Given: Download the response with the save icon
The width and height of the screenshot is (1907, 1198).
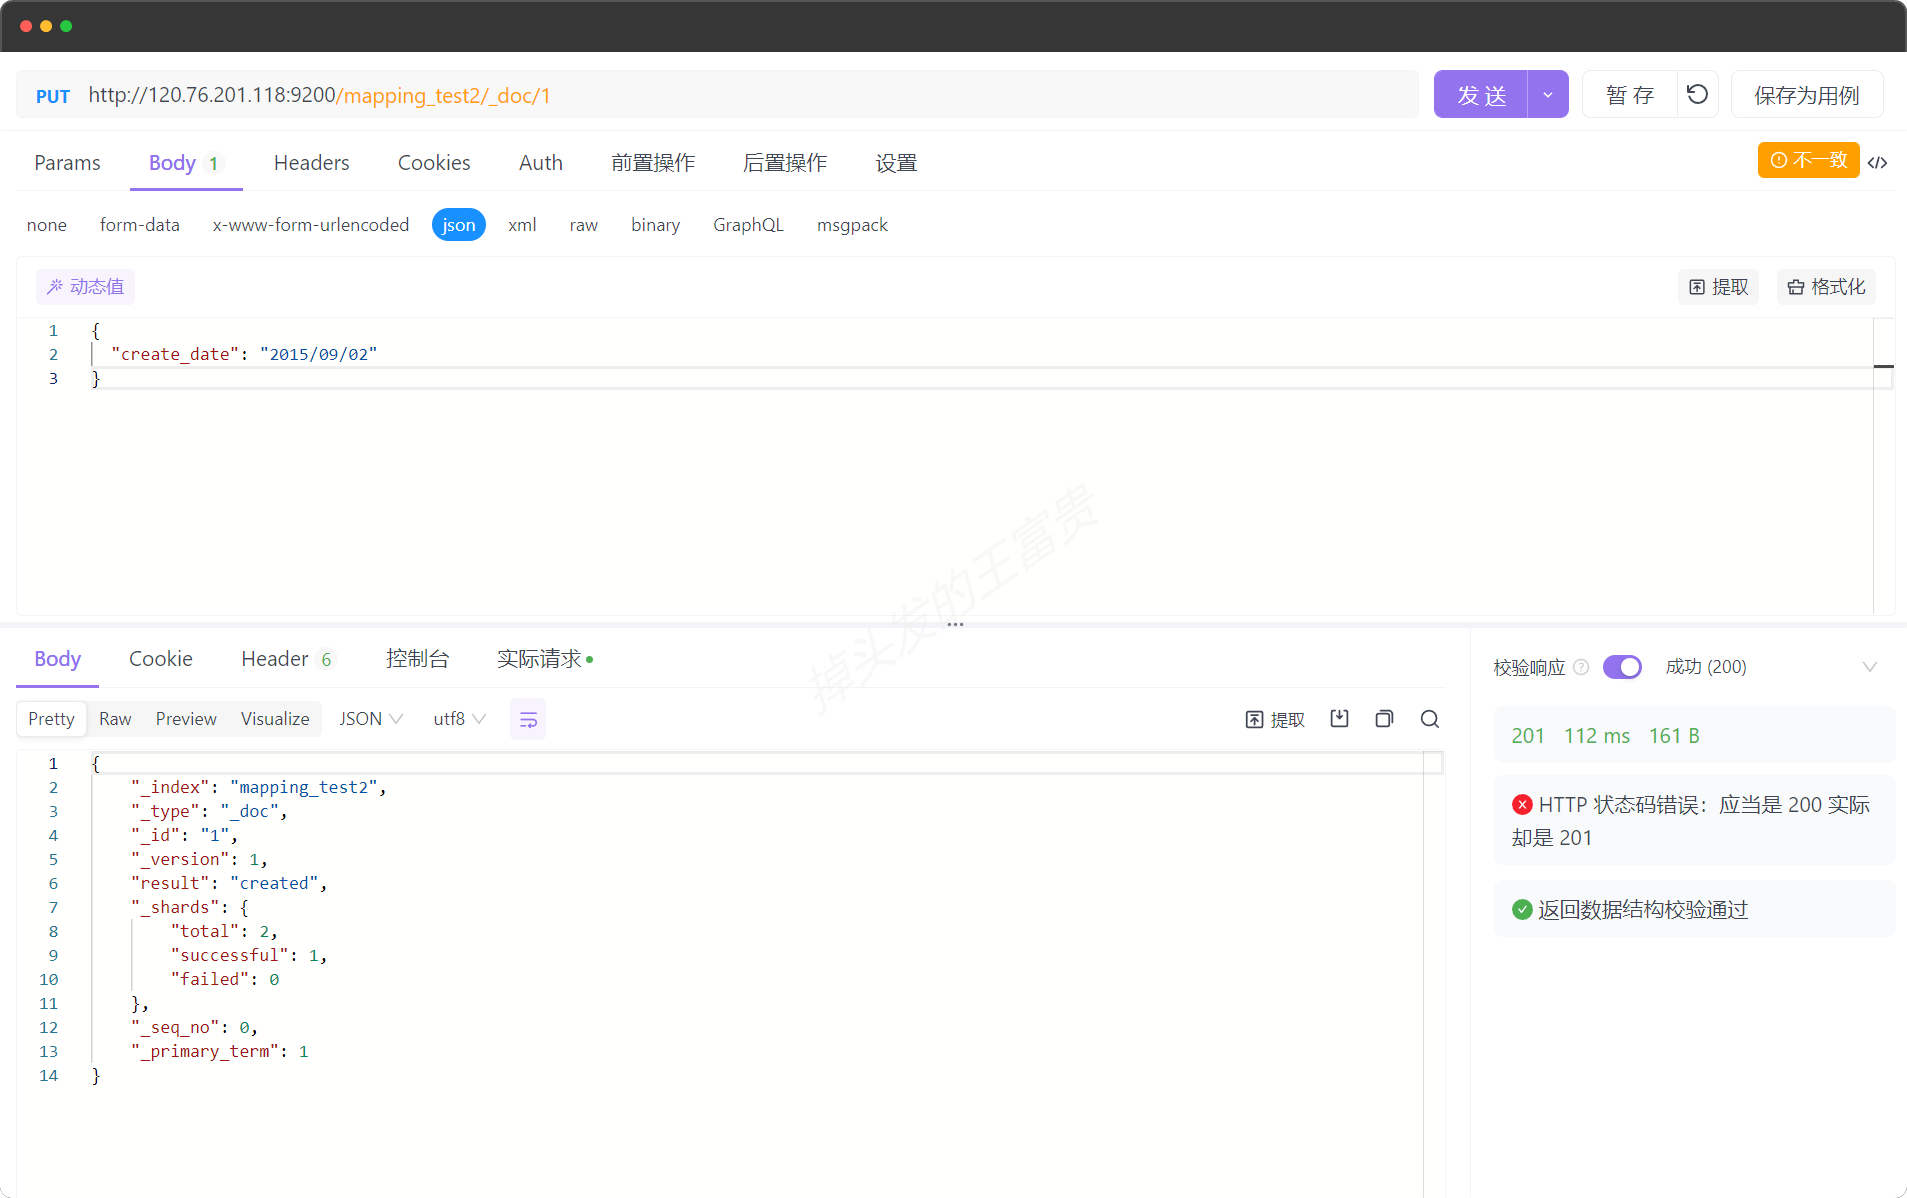Looking at the screenshot, I should click(x=1340, y=718).
